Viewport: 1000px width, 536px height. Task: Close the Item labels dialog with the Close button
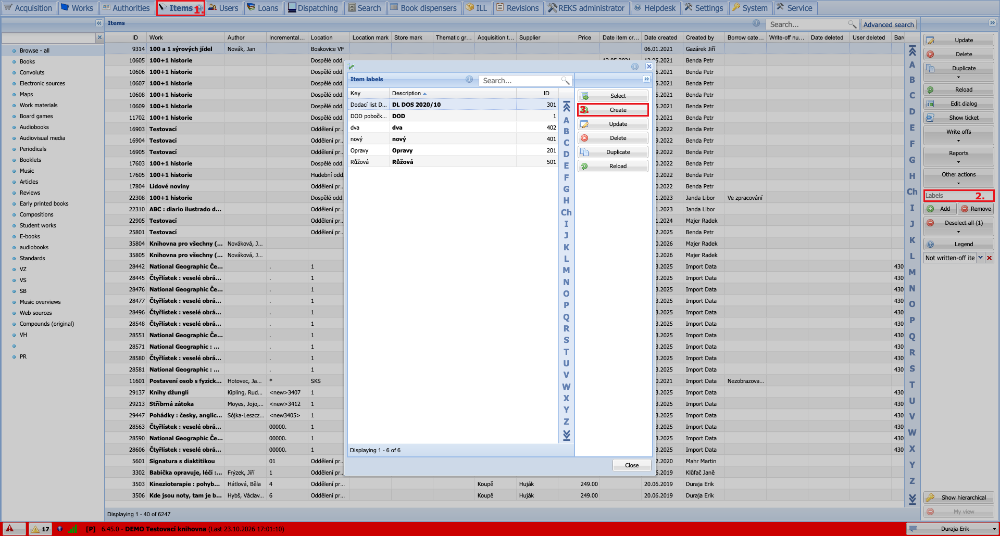coord(631,465)
